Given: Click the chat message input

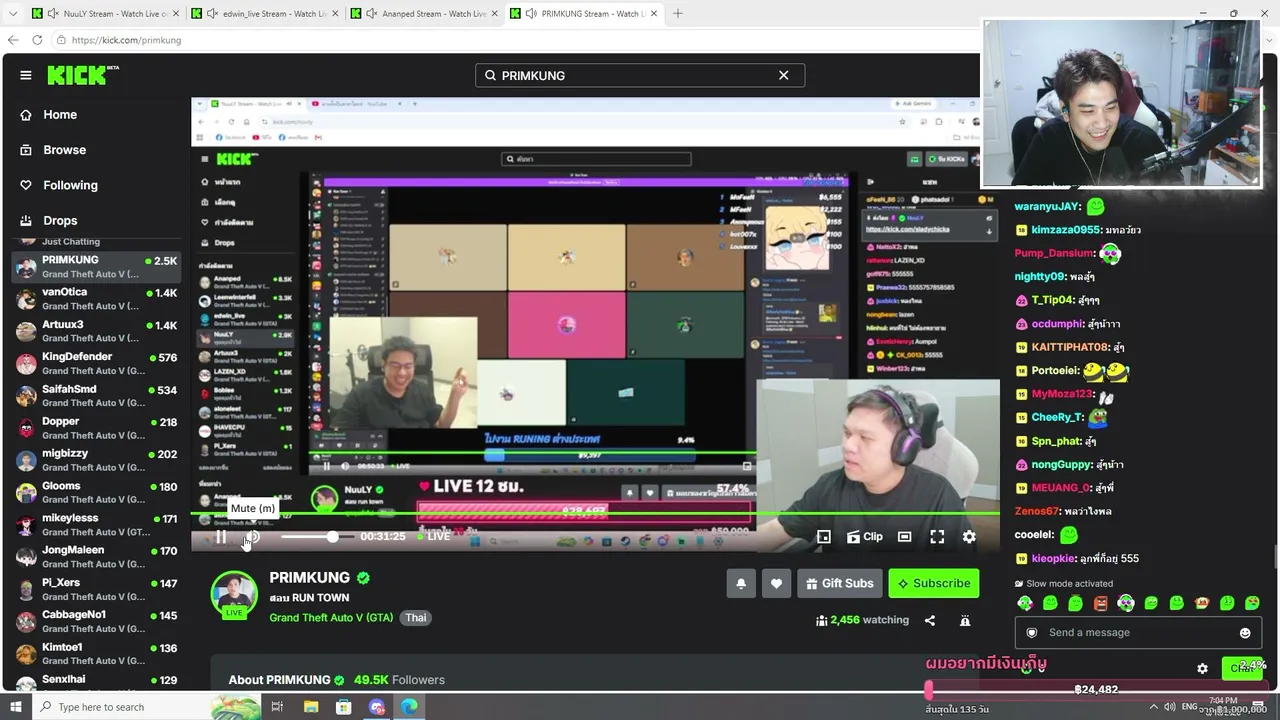Looking at the screenshot, I should (x=1138, y=632).
